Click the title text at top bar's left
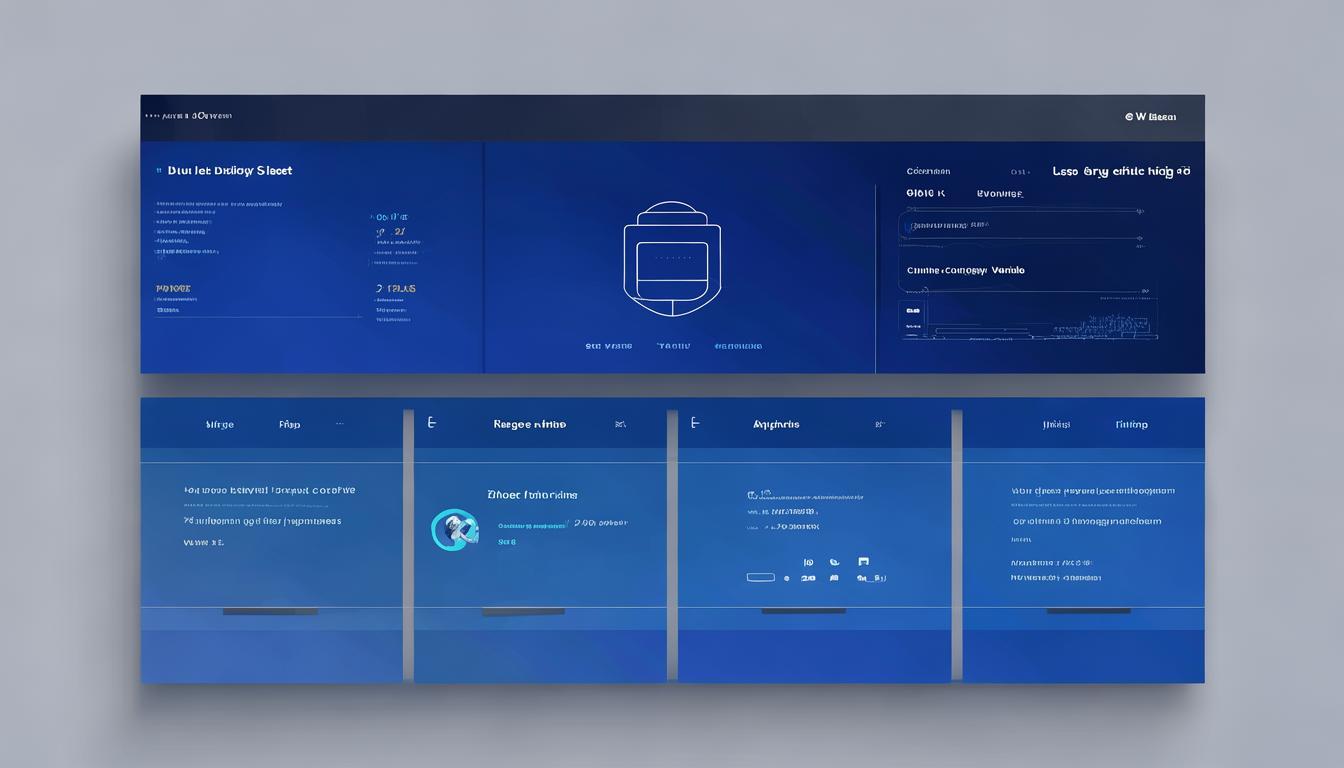Viewport: 1344px width, 768px height. click(x=189, y=116)
